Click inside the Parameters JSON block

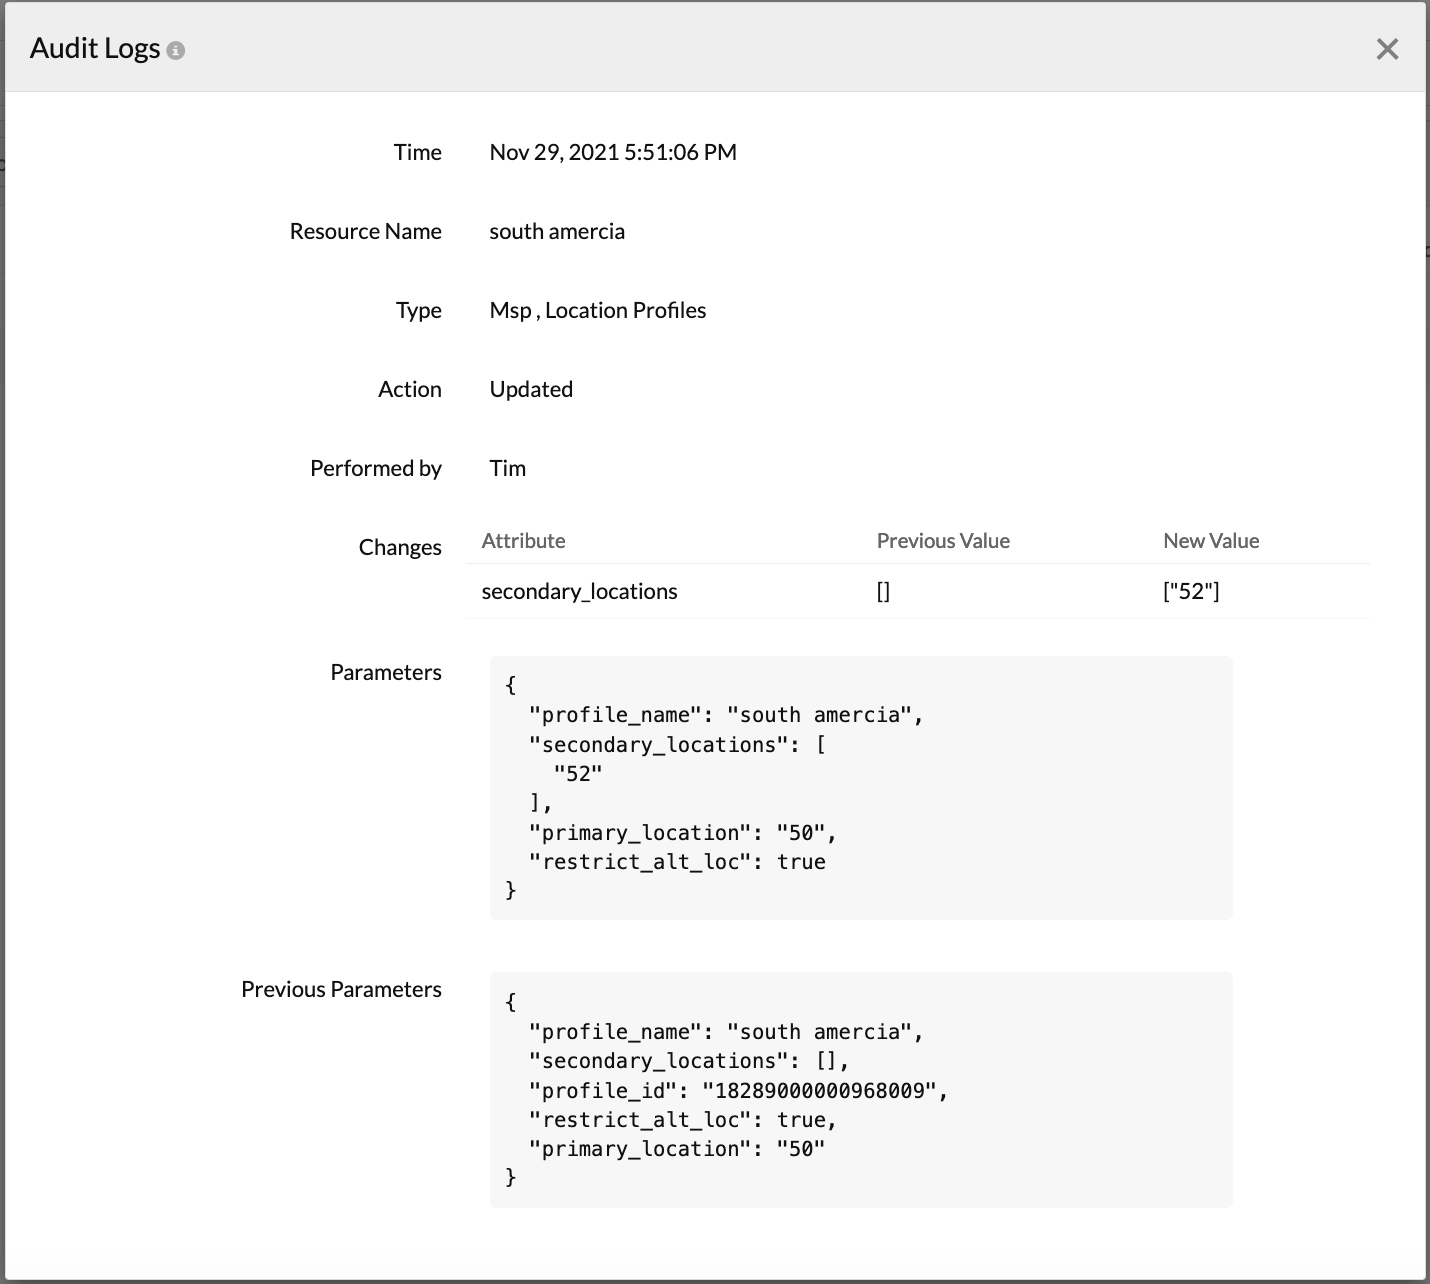[x=860, y=788]
